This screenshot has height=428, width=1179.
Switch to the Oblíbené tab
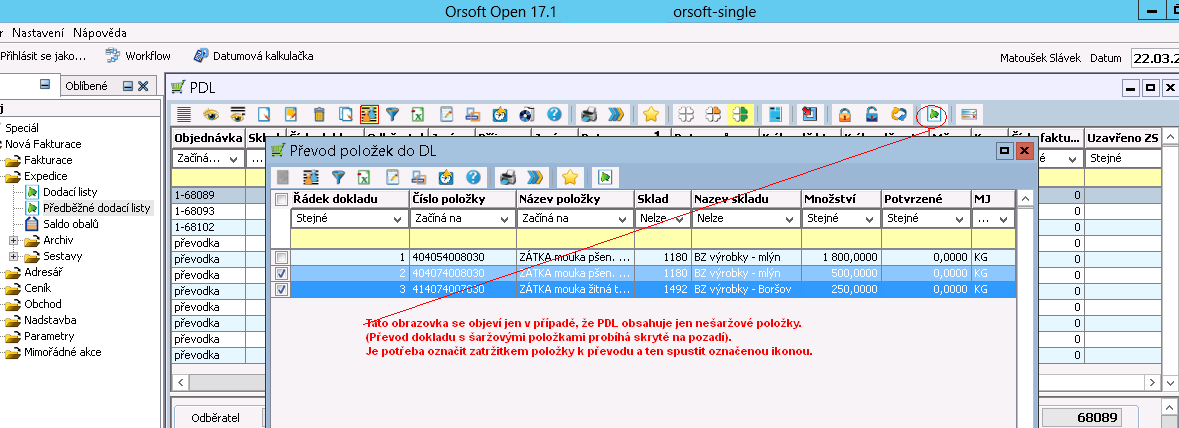[x=86, y=87]
